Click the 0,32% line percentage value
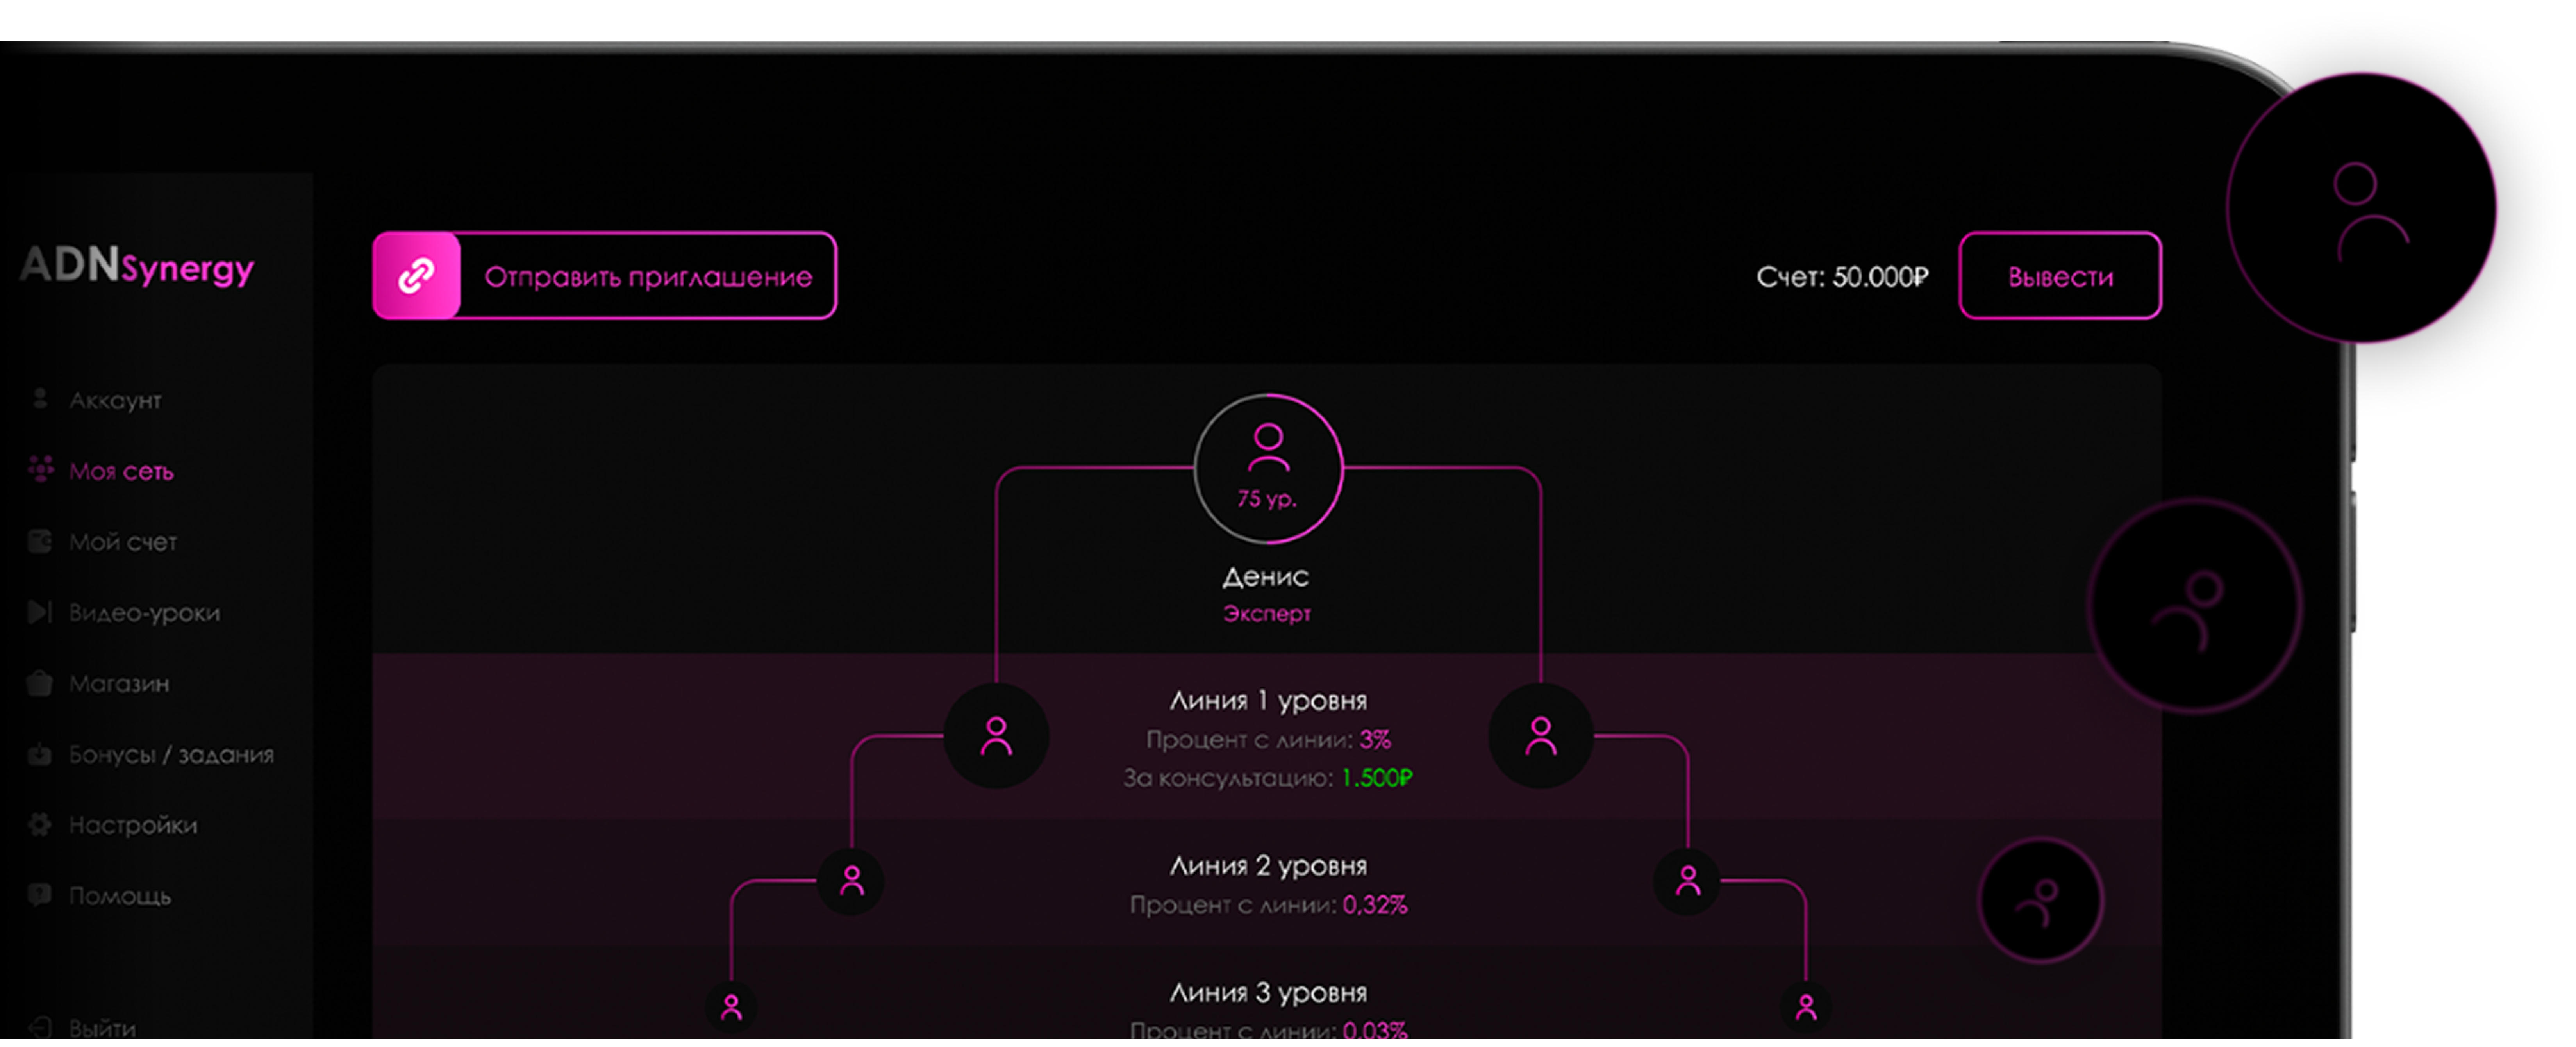Viewport: 2576px width, 1047px height. point(1375,906)
